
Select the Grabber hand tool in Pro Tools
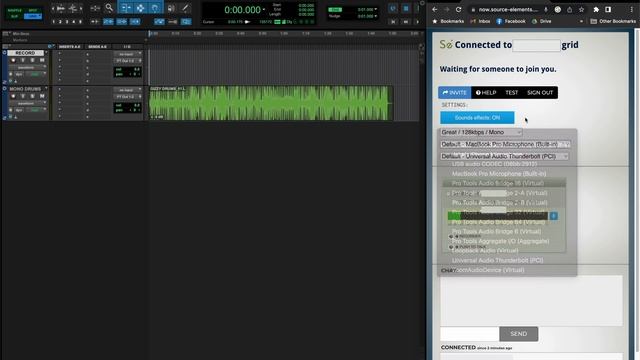155,8
